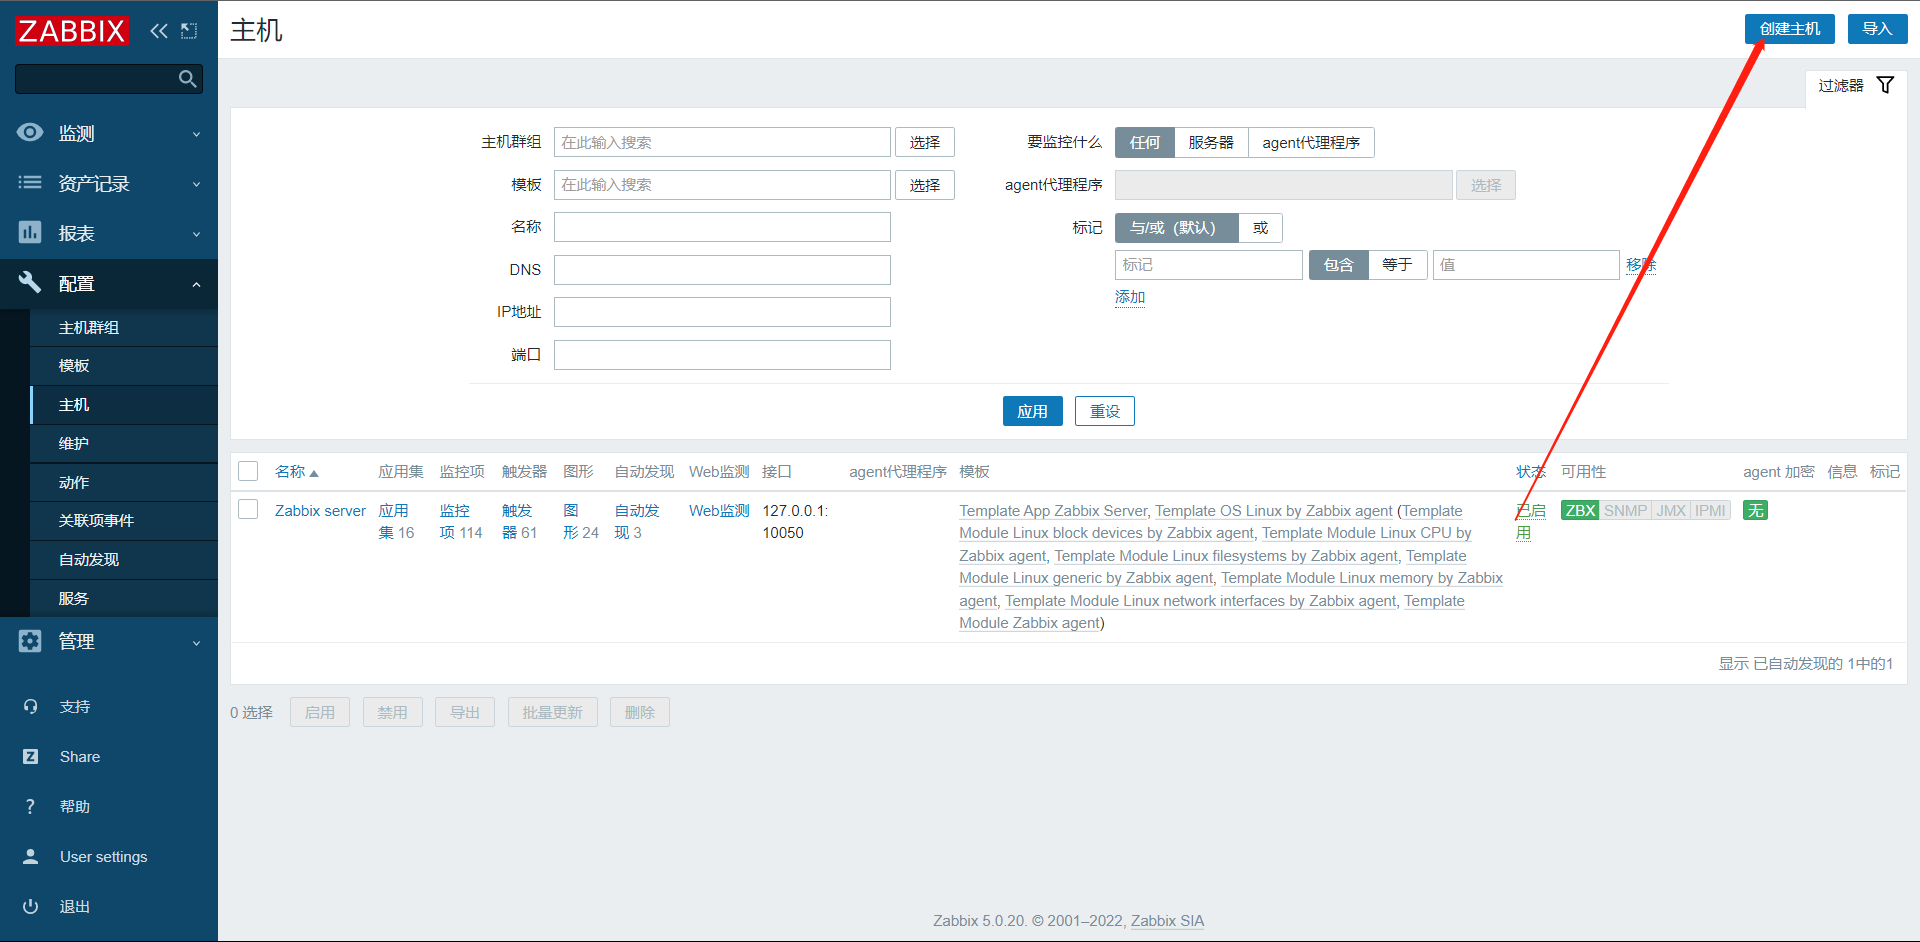This screenshot has height=942, width=1920.
Task: Focus the IP地址 filter field
Action: coord(722,312)
